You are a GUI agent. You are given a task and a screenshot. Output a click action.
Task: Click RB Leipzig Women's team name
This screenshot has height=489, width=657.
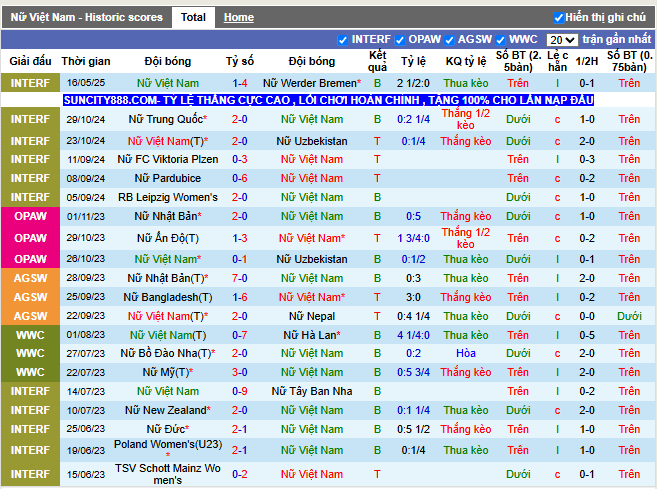click(x=168, y=197)
